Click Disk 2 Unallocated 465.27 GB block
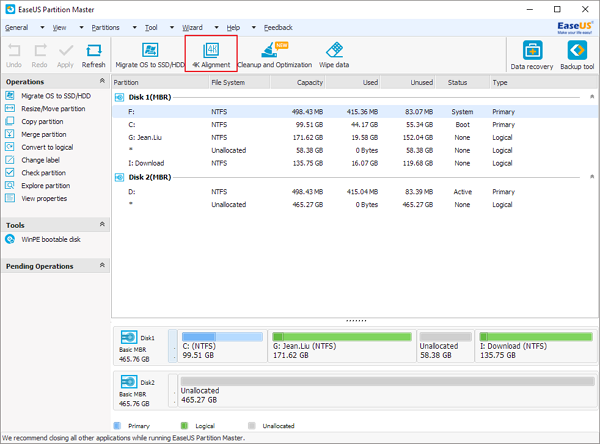 (387, 390)
